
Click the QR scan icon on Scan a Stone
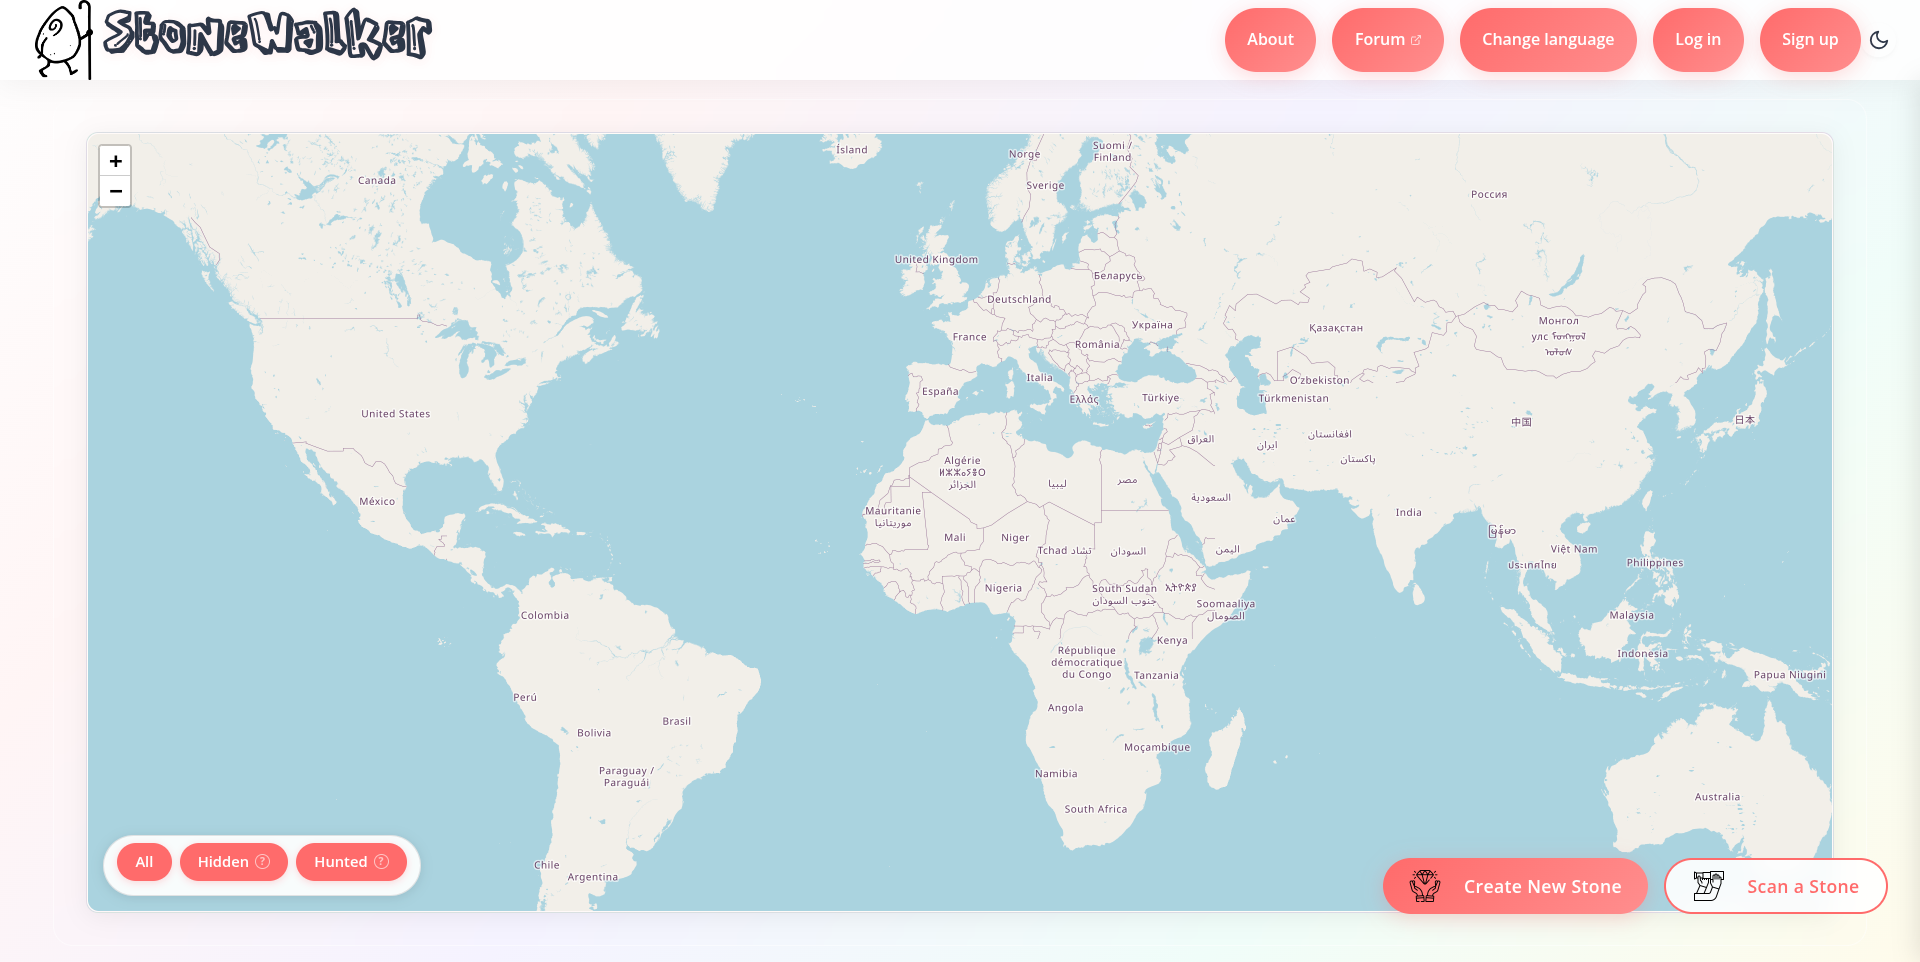point(1708,886)
